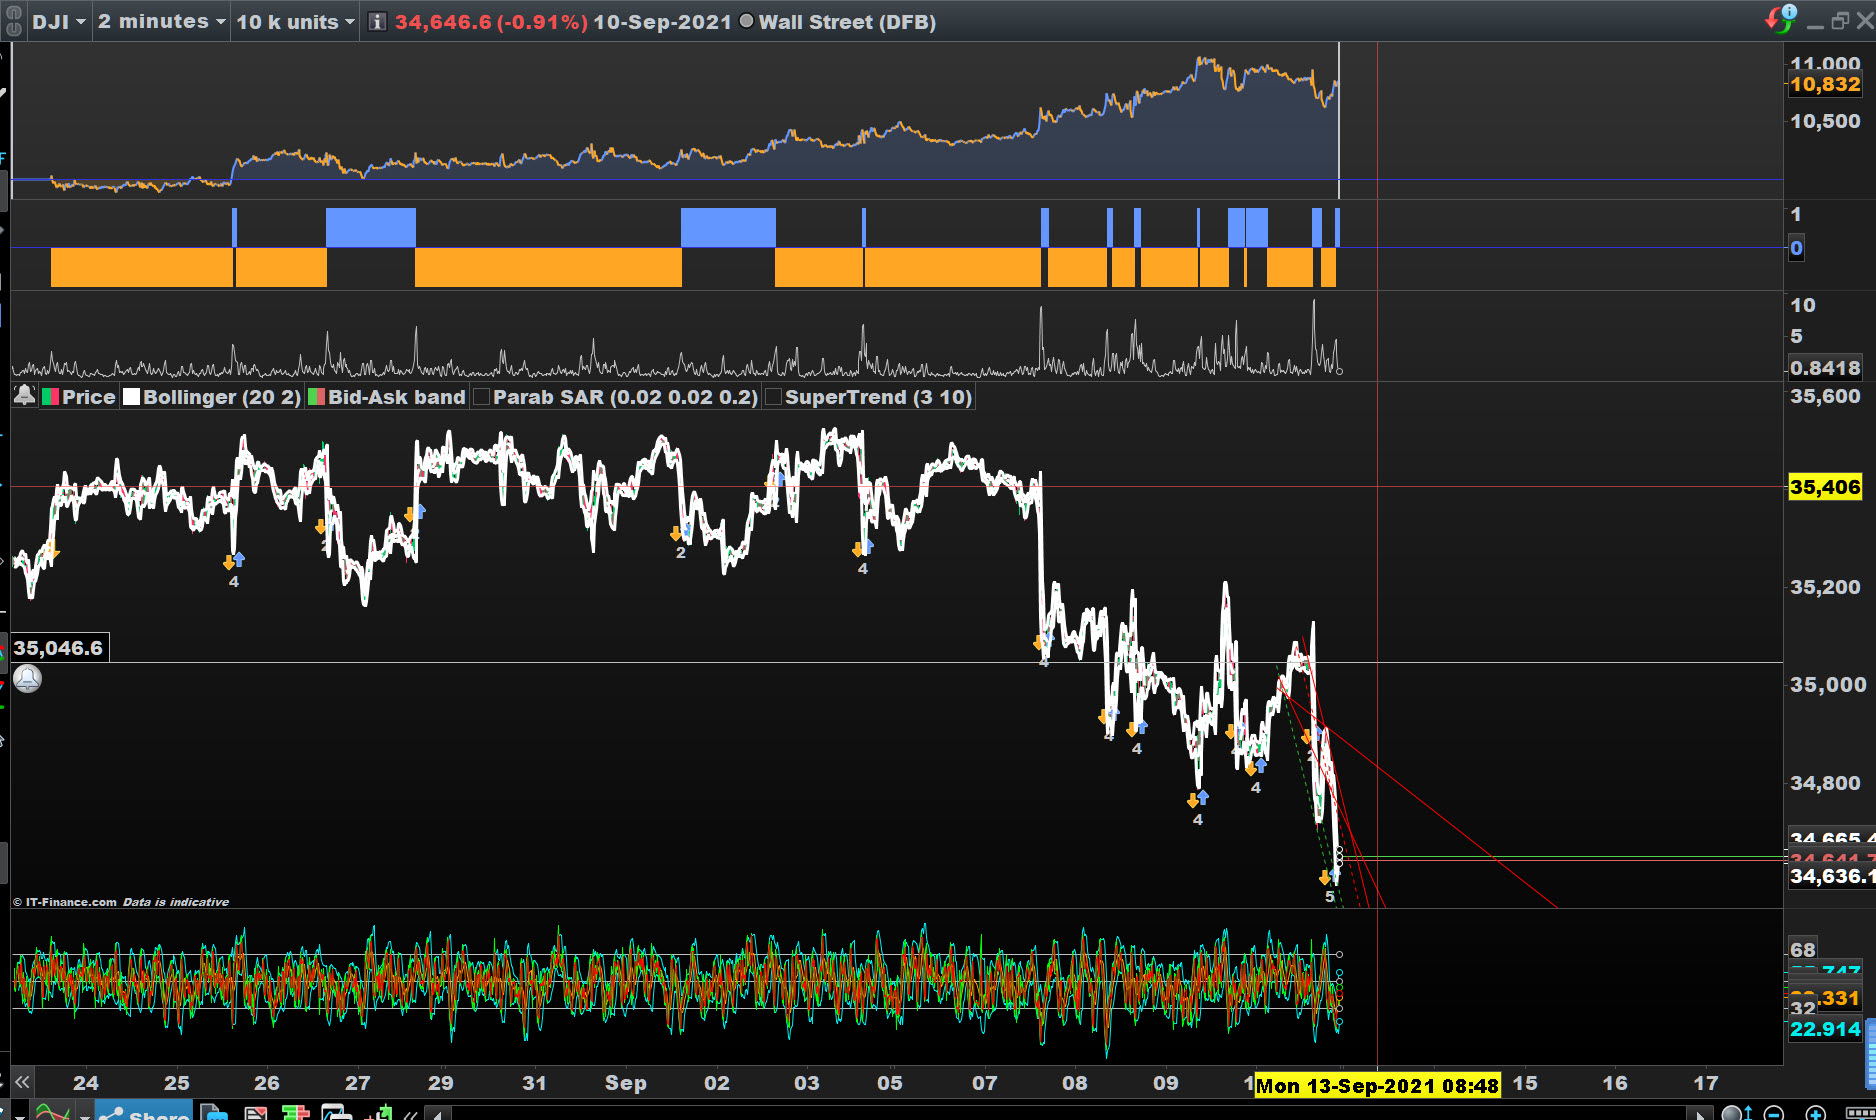The image size is (1876, 1120).
Task: Click the indicator wave icon in bottom toolbar
Action: 52,1112
